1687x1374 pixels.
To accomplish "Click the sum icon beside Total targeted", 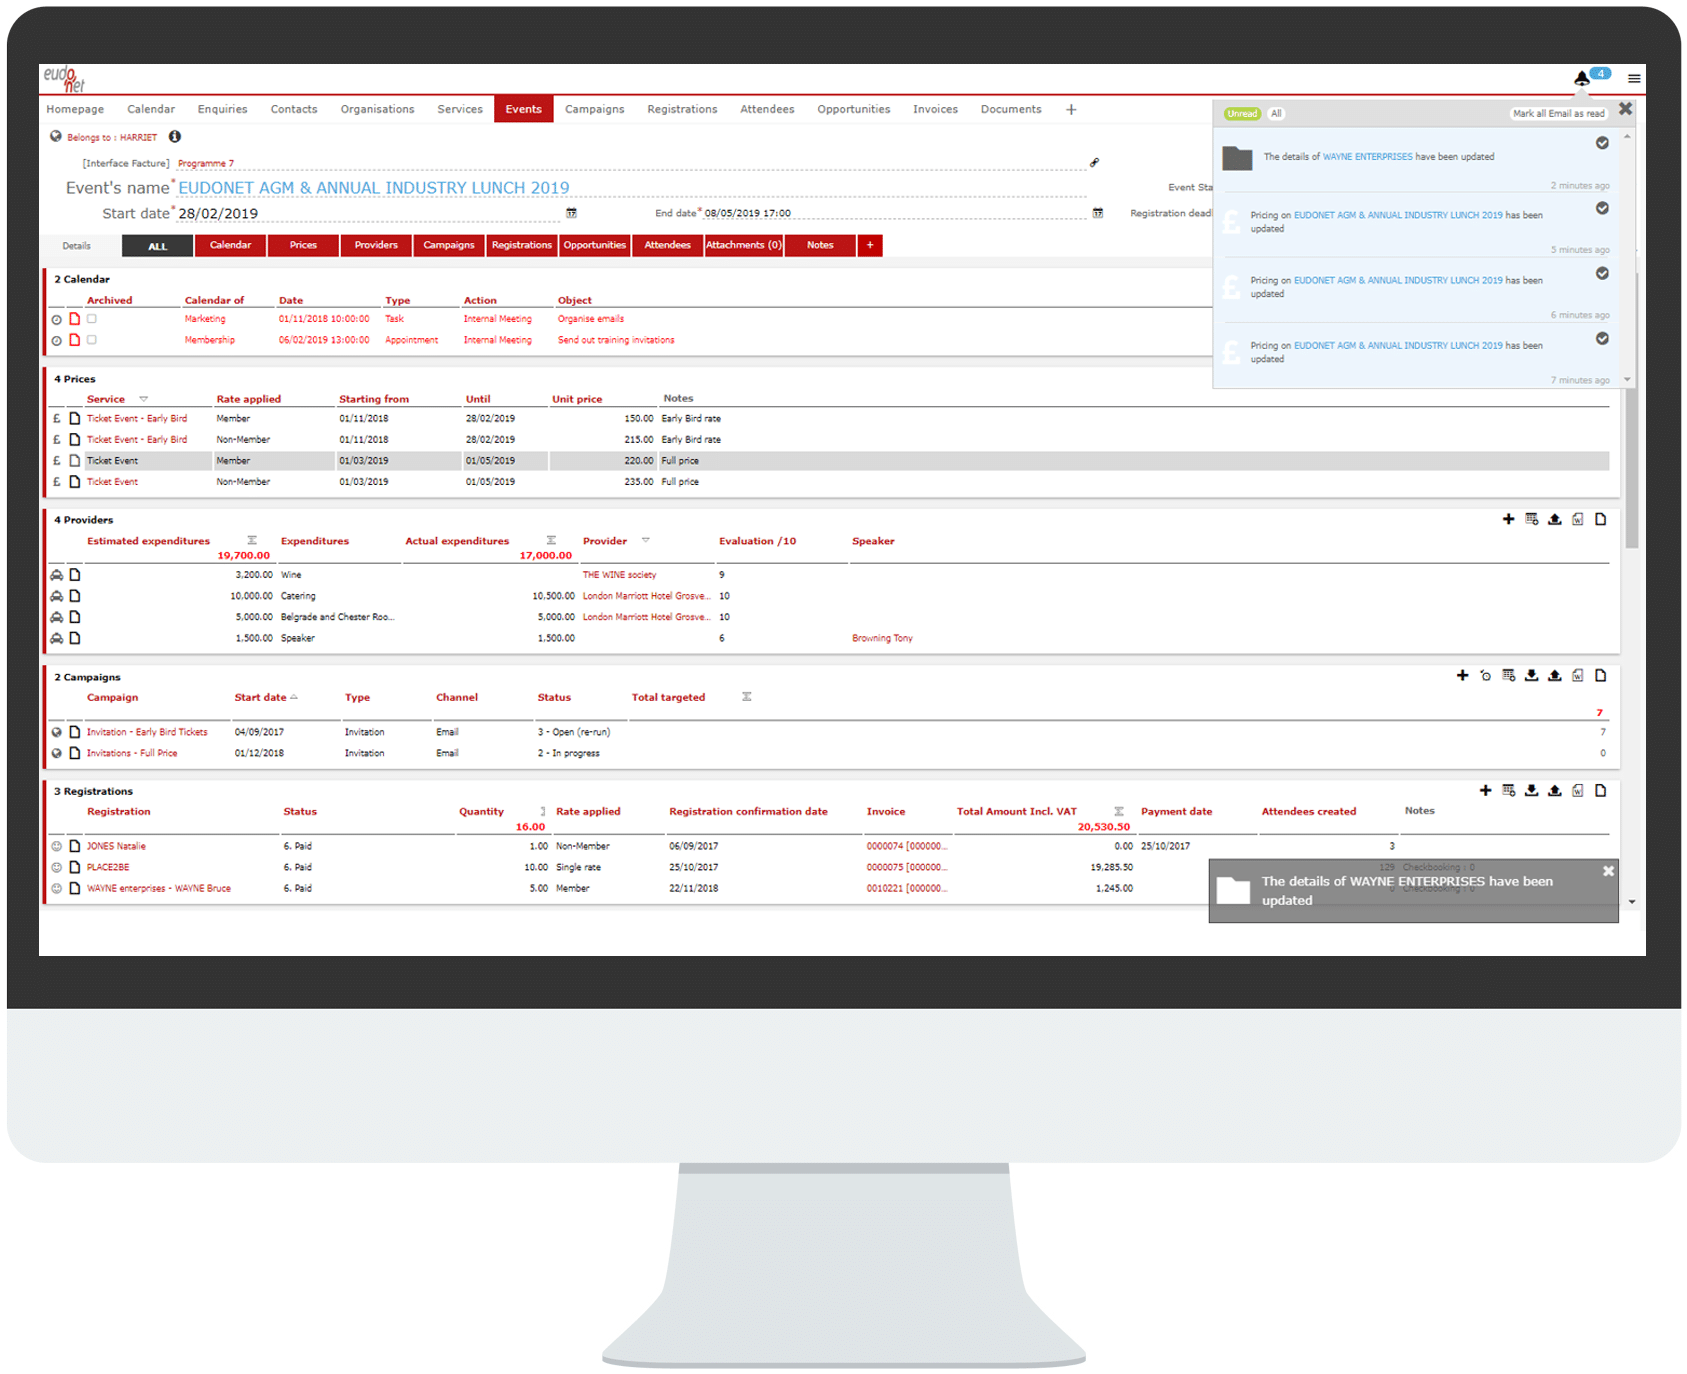I will click(x=746, y=697).
